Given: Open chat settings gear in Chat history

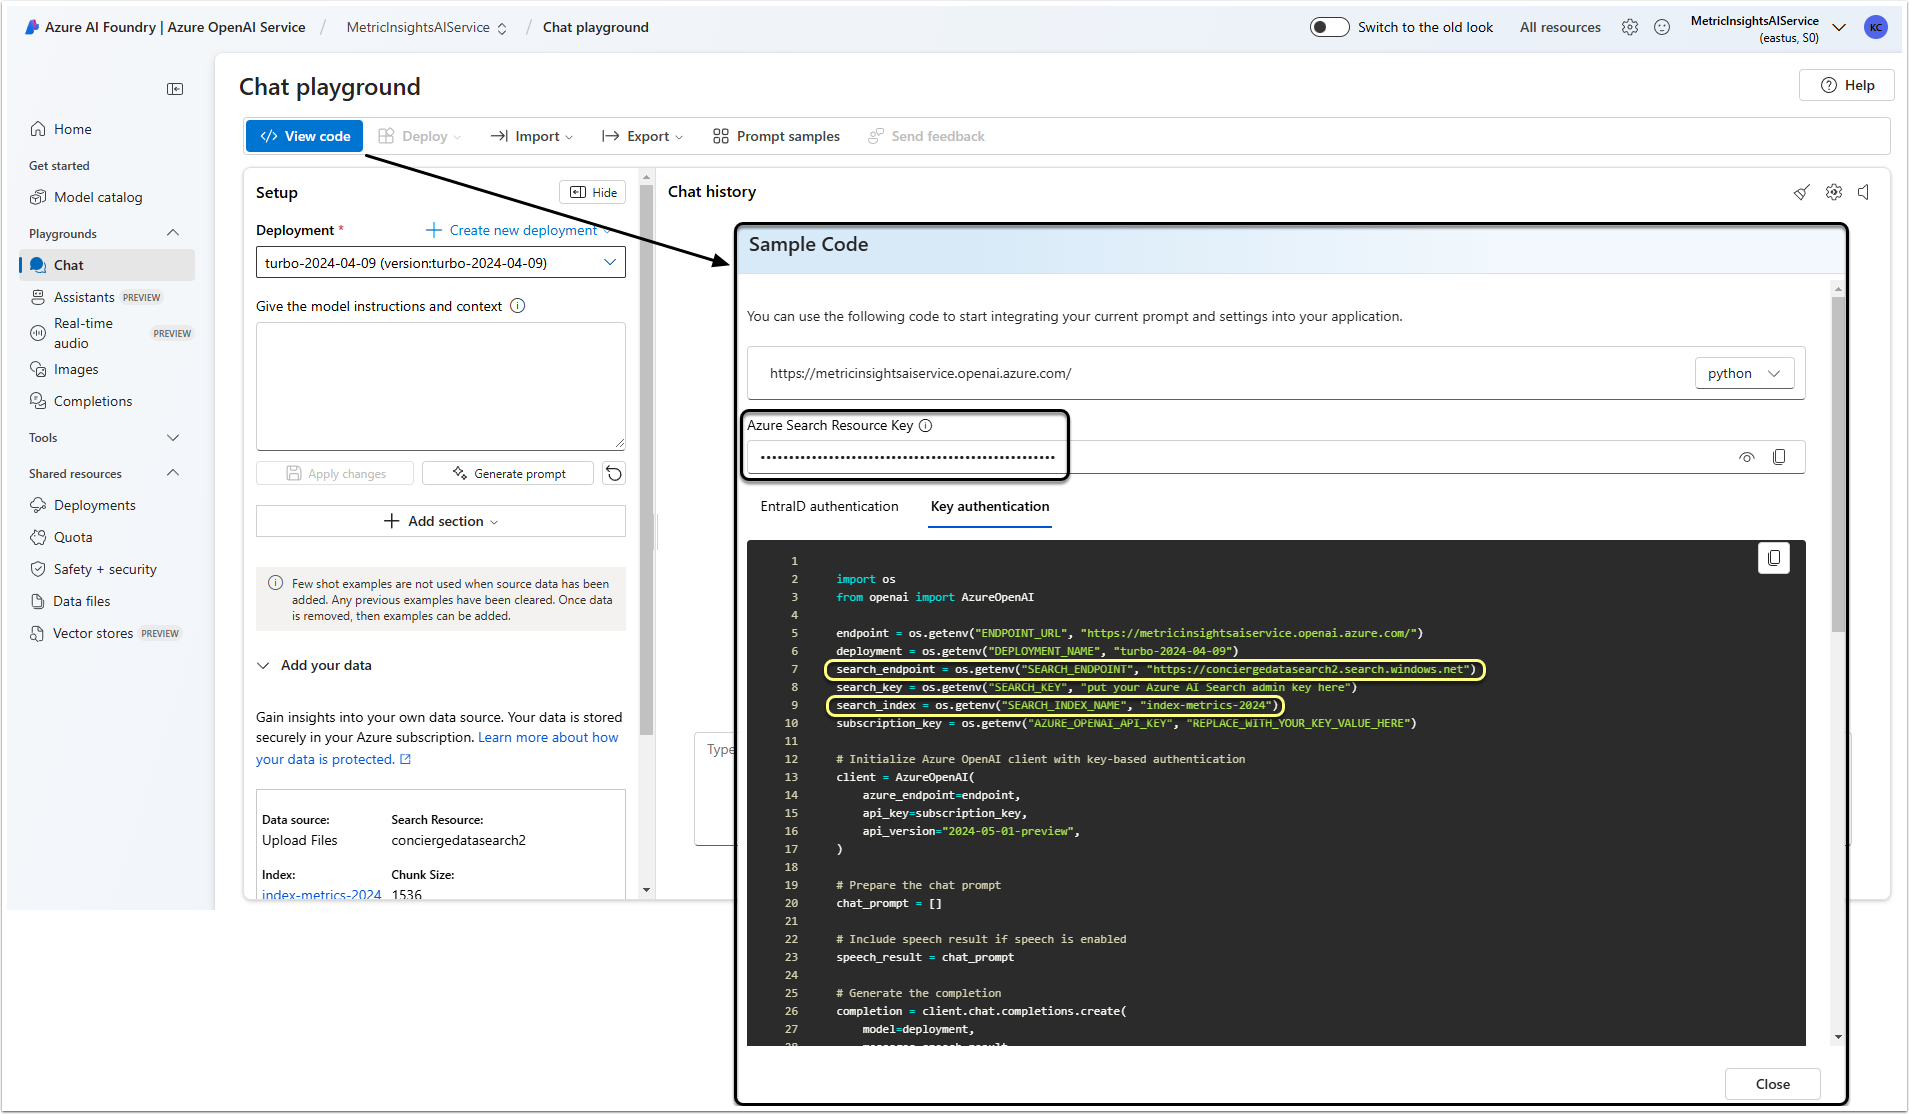Looking at the screenshot, I should (x=1833, y=192).
